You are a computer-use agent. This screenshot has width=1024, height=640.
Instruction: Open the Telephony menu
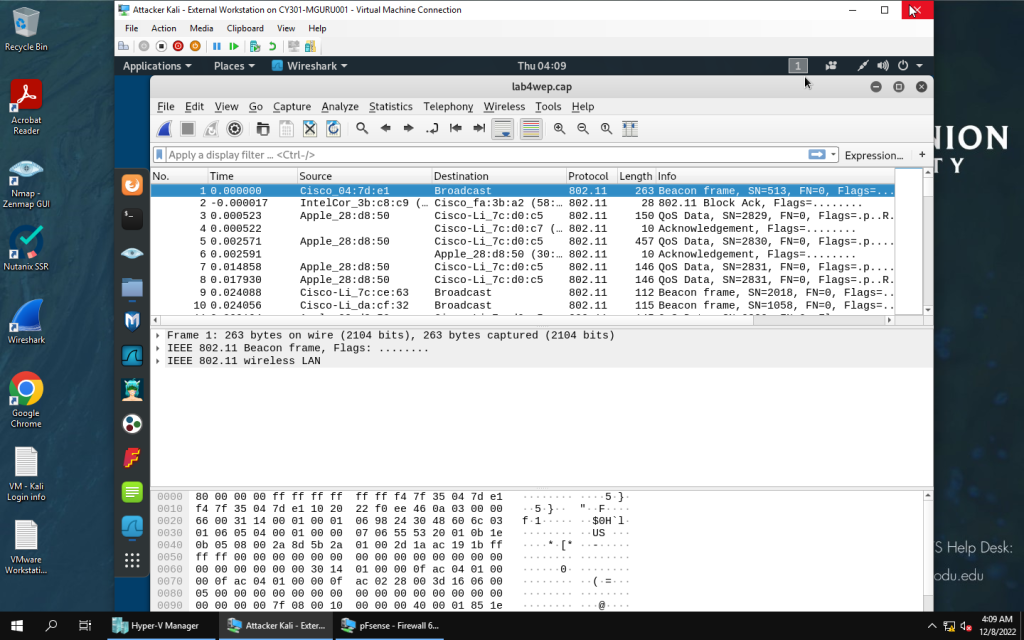(448, 106)
